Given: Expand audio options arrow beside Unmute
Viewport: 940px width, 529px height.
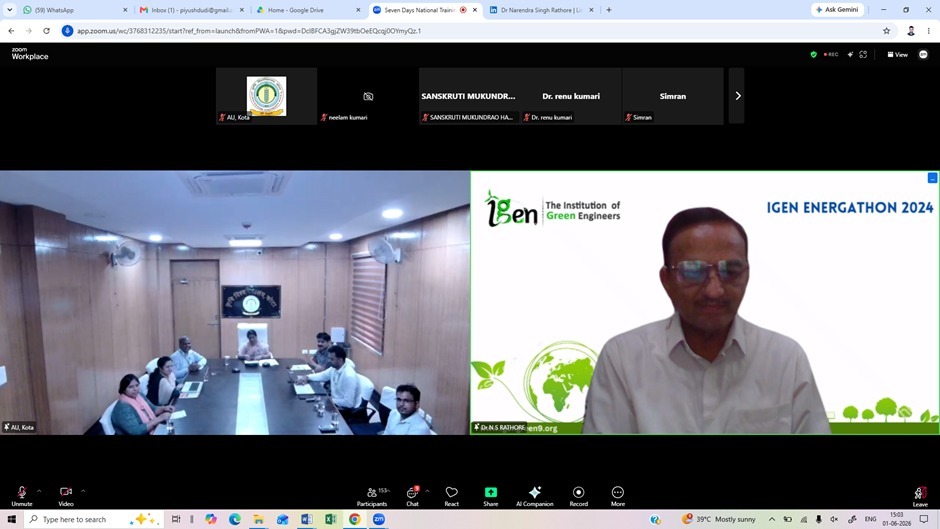Looking at the screenshot, I should tap(39, 491).
